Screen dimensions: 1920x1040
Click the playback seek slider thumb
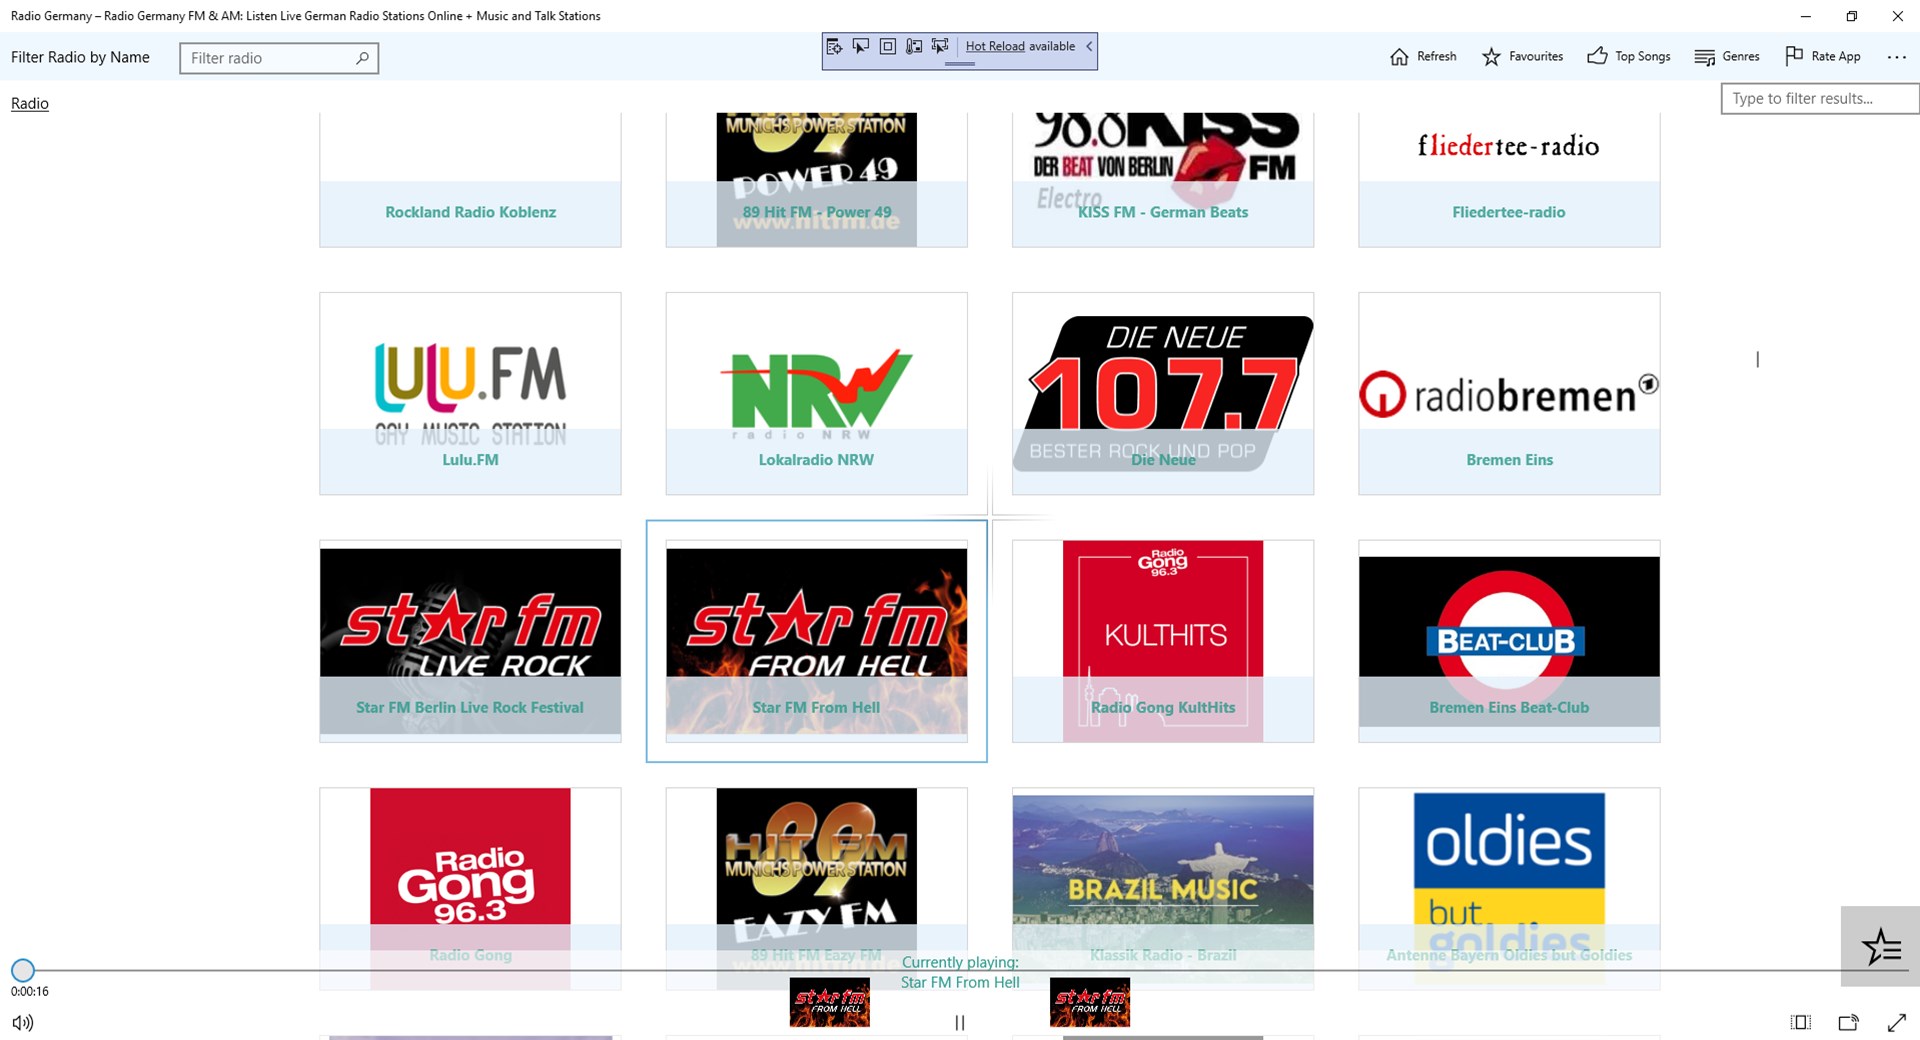(x=23, y=970)
